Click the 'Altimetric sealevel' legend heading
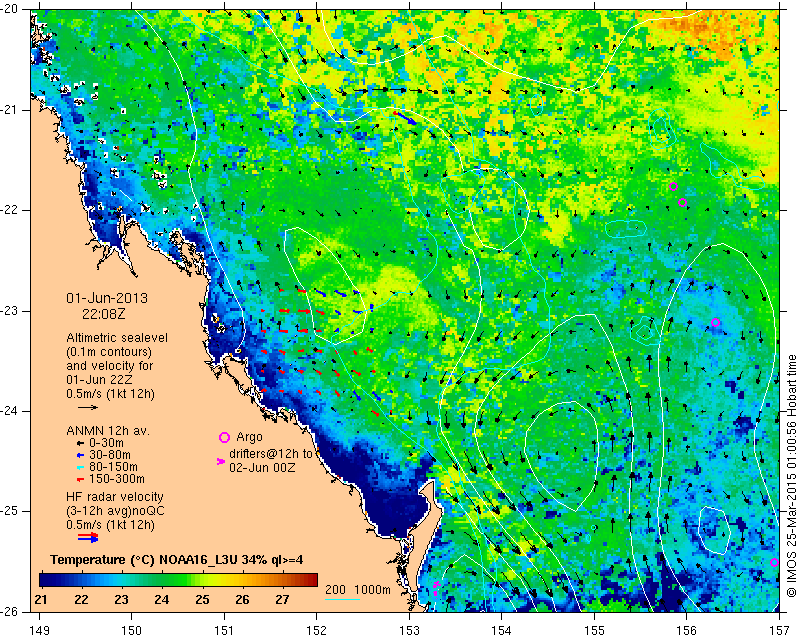The width and height of the screenshot is (800, 640). coord(117,338)
